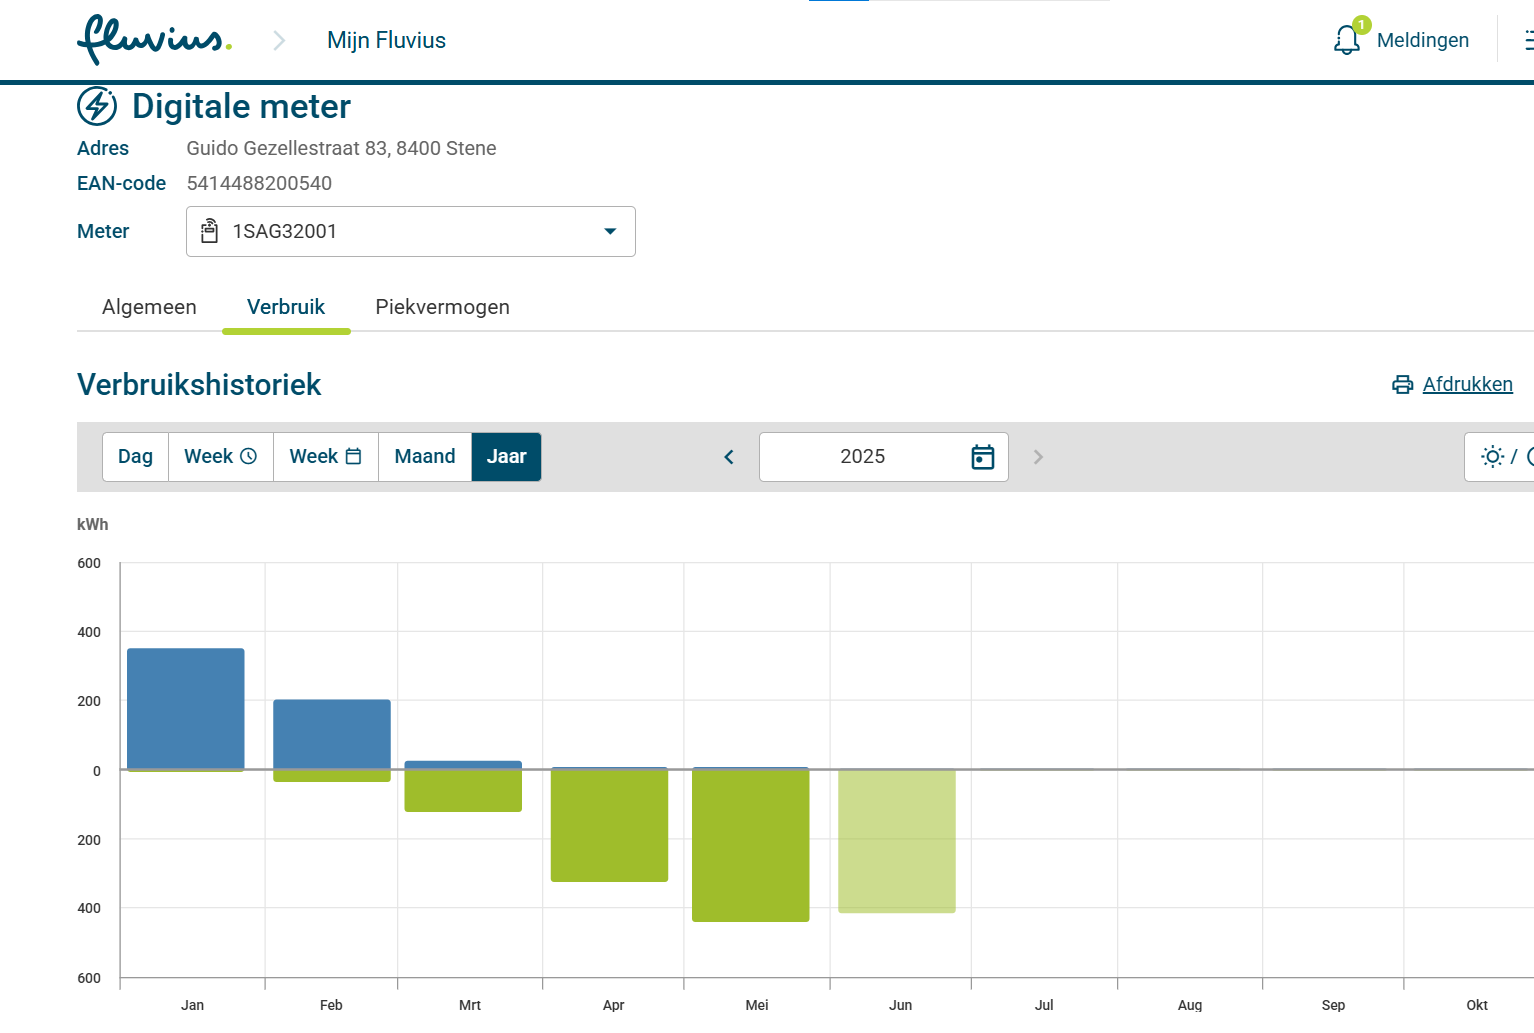
Task: Click the meter dropdown caret arrow
Action: pos(610,232)
